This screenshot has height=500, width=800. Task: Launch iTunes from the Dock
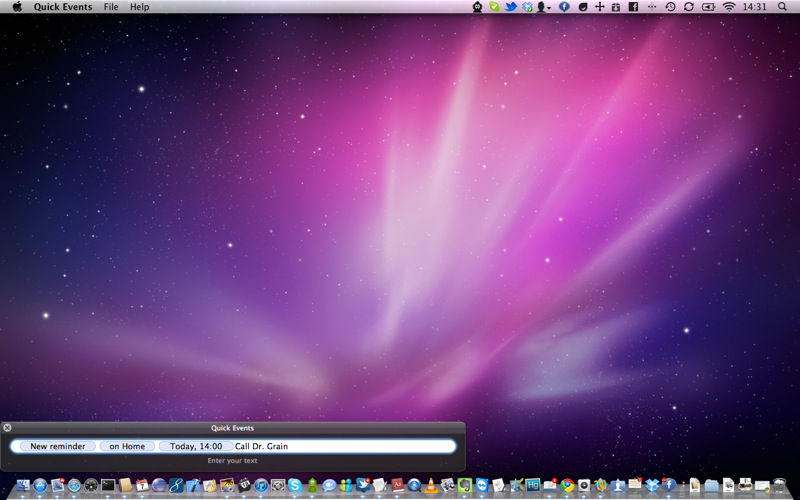261,485
